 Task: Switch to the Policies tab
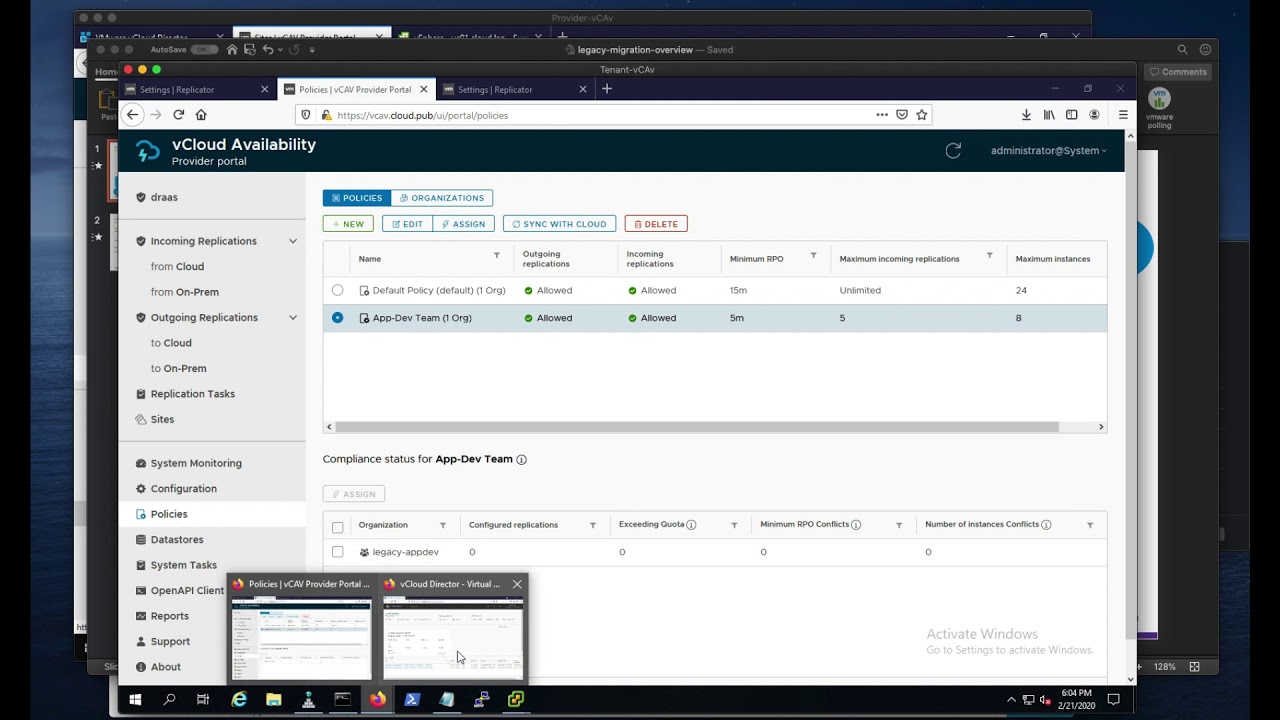(x=357, y=198)
